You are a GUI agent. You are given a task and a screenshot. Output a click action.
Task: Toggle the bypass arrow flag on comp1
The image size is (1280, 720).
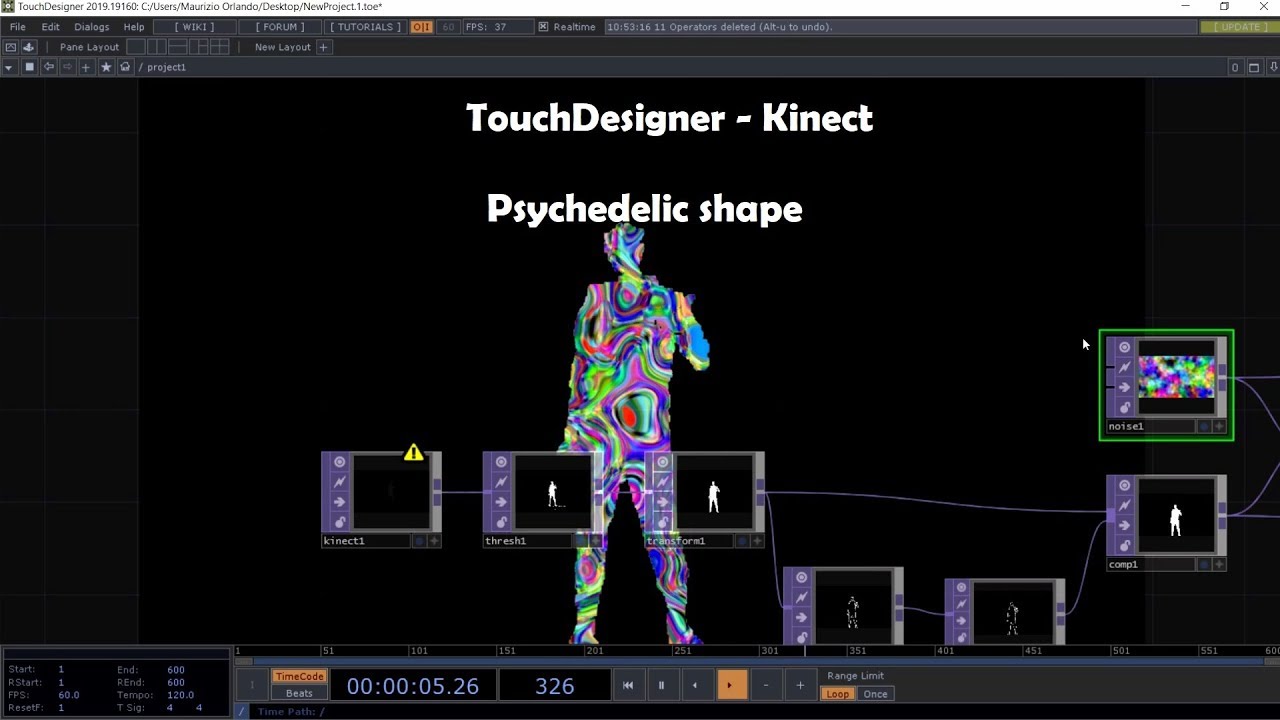pos(1125,525)
